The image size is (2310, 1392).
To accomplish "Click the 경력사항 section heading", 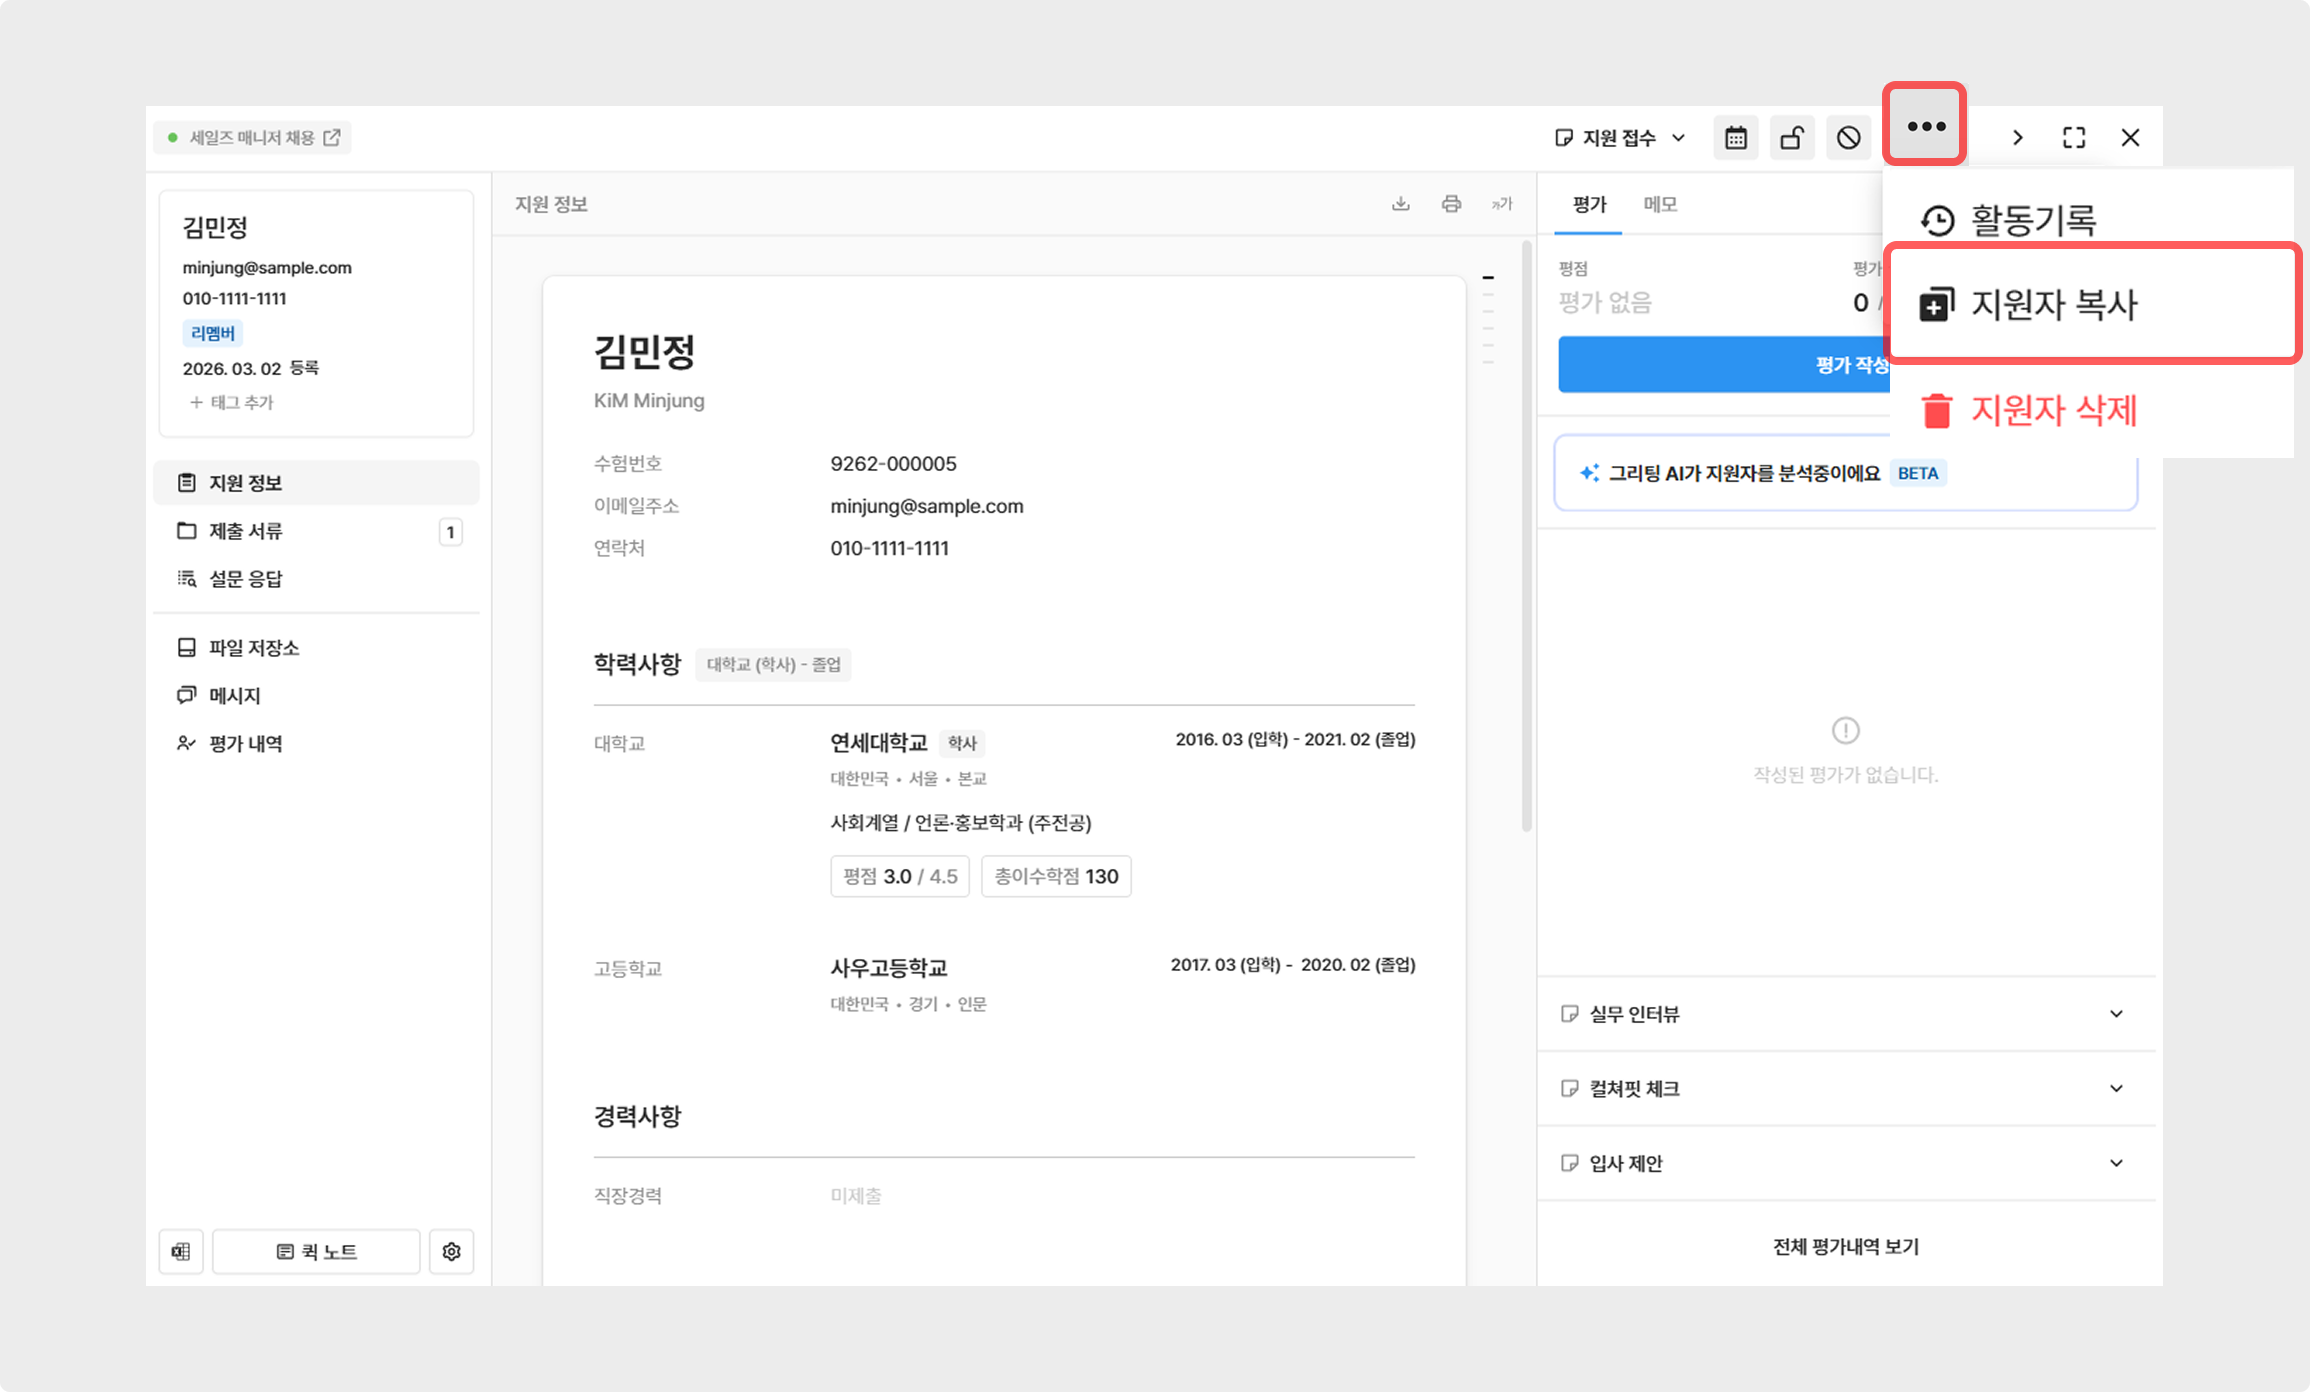I will [x=637, y=1116].
